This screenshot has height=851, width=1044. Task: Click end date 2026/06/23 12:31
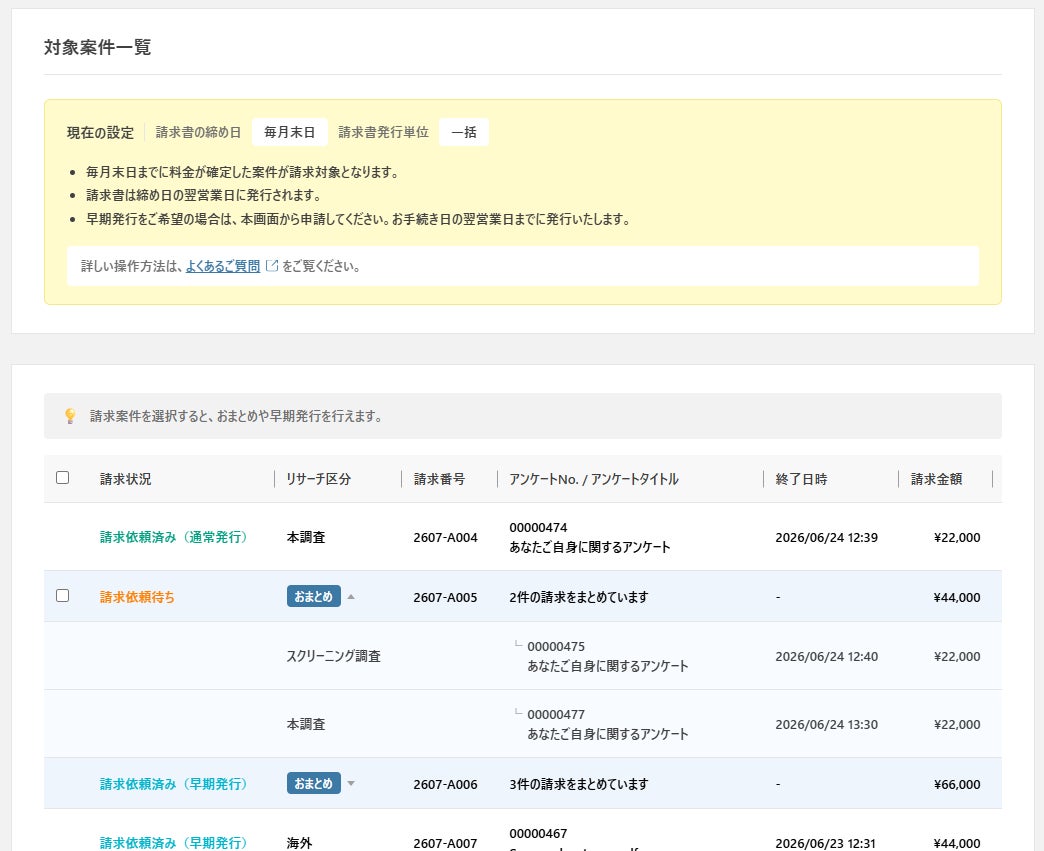[x=826, y=843]
